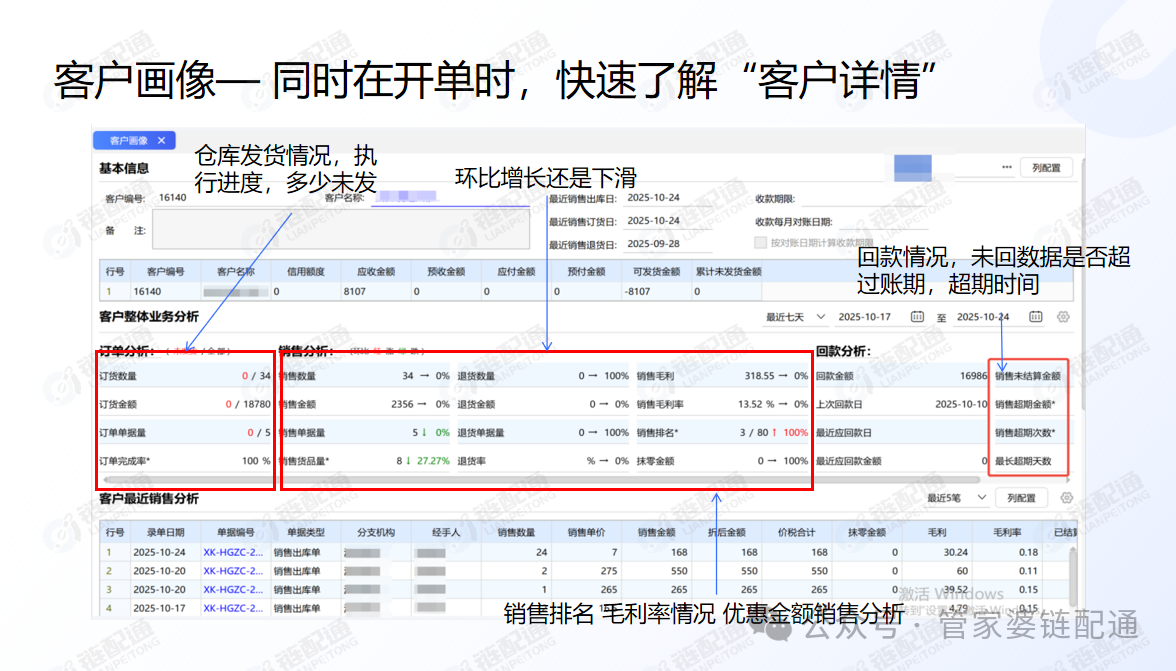
Task: Expand the 最近七天 period dropdown
Action: 795,317
